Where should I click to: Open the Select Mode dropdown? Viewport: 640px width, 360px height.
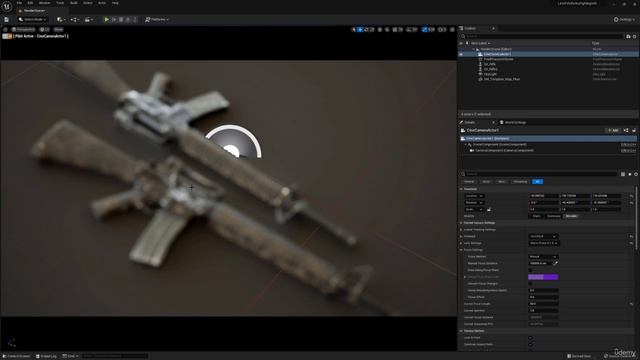(33, 20)
